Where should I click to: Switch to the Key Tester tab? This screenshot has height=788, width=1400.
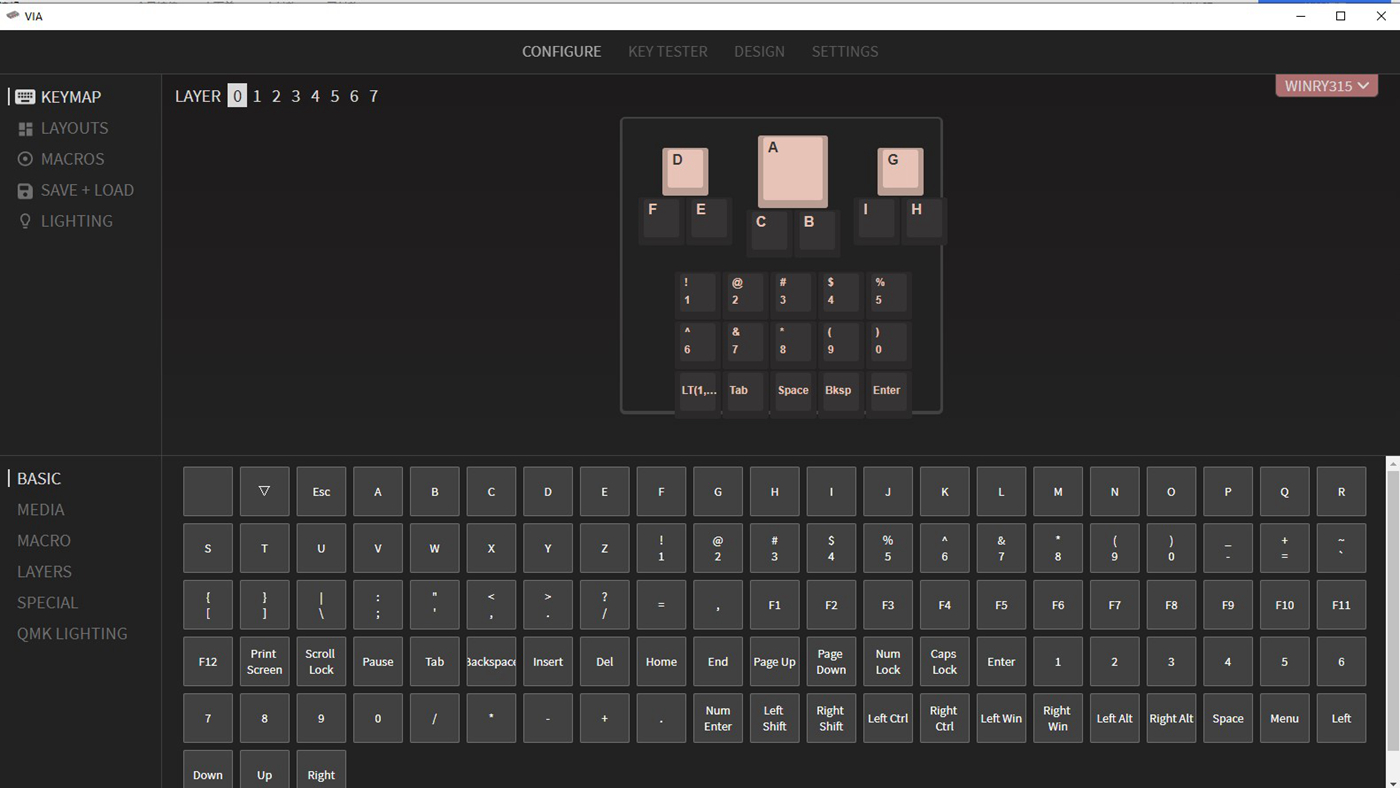667,52
